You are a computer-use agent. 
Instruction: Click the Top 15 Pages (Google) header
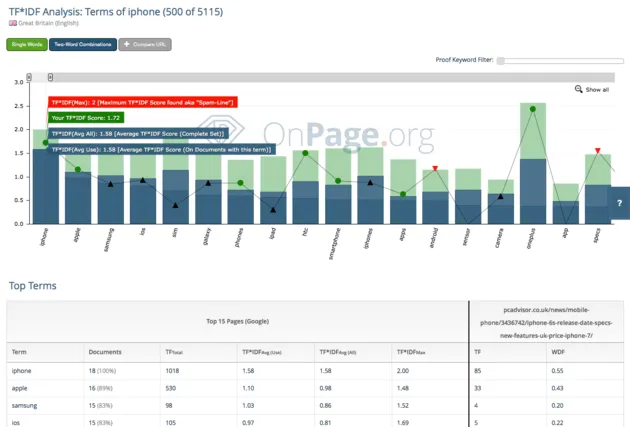tap(237, 321)
